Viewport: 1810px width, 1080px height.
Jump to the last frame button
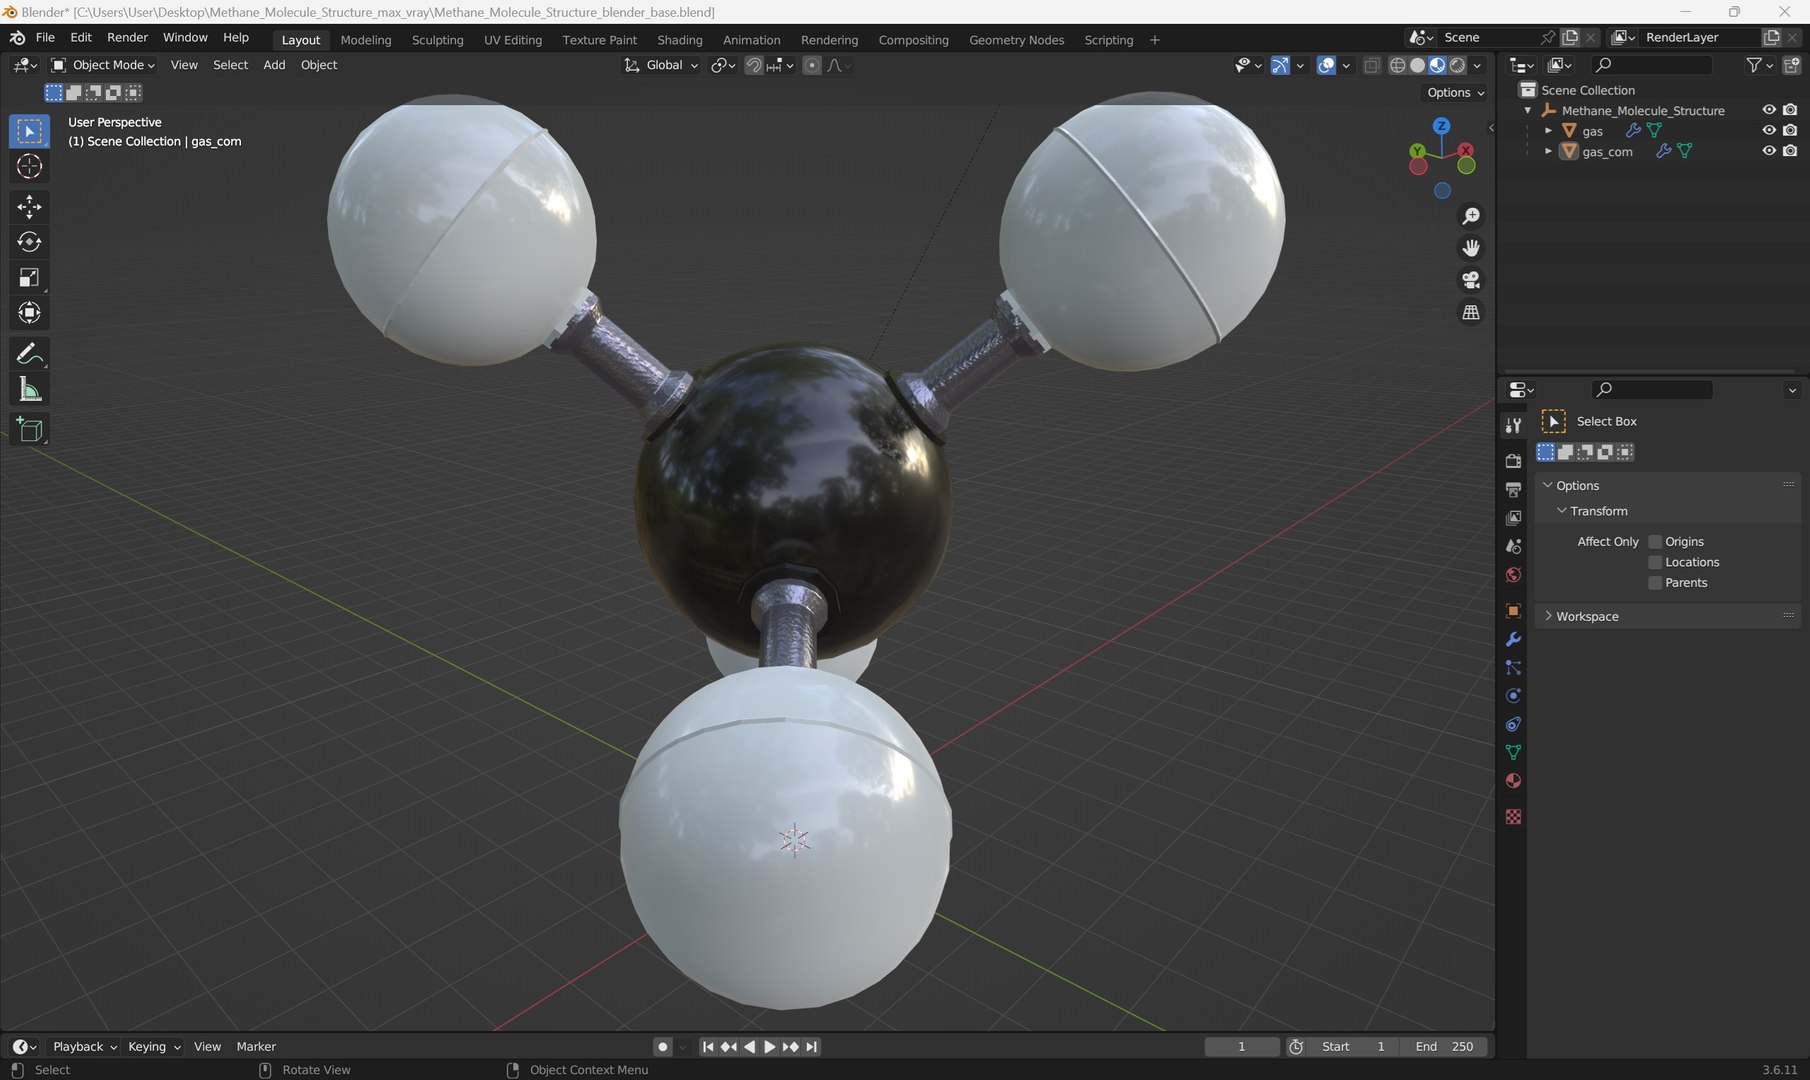pyautogui.click(x=811, y=1046)
